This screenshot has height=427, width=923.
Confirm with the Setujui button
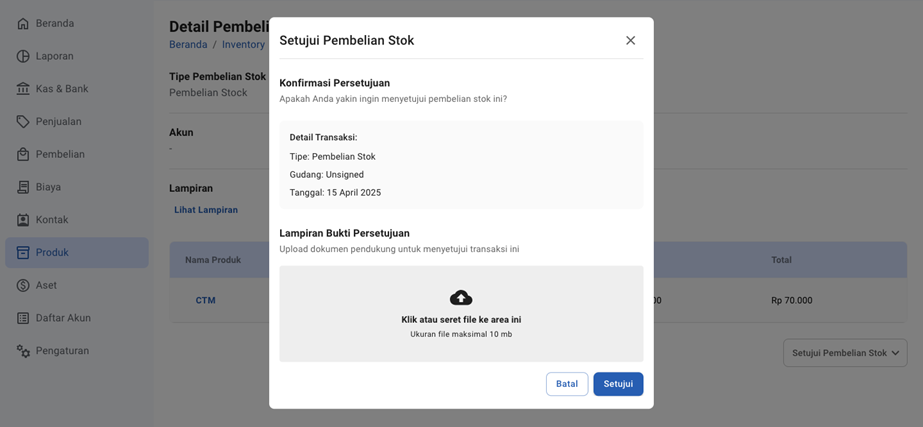618,384
